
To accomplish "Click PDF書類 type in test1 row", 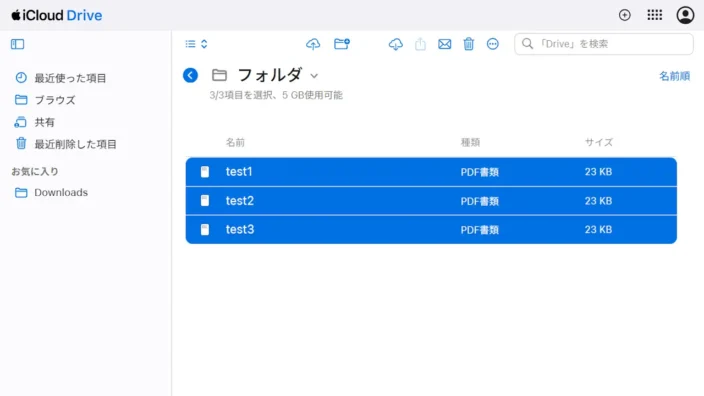I will point(480,172).
